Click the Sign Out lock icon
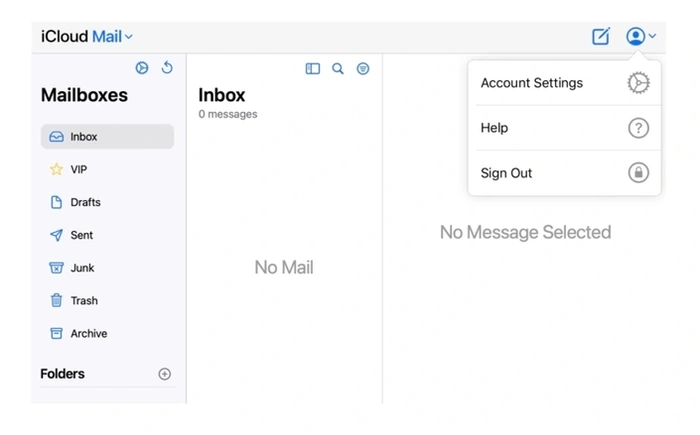 (x=638, y=173)
